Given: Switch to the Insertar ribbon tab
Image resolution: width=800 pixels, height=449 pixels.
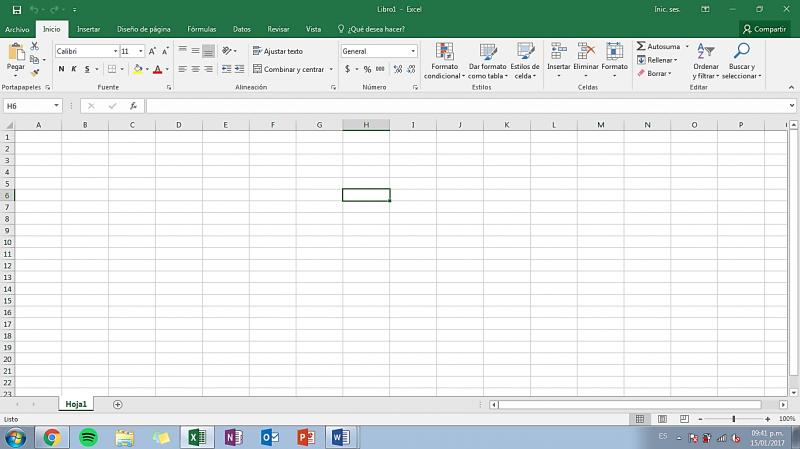Looking at the screenshot, I should pos(88,29).
